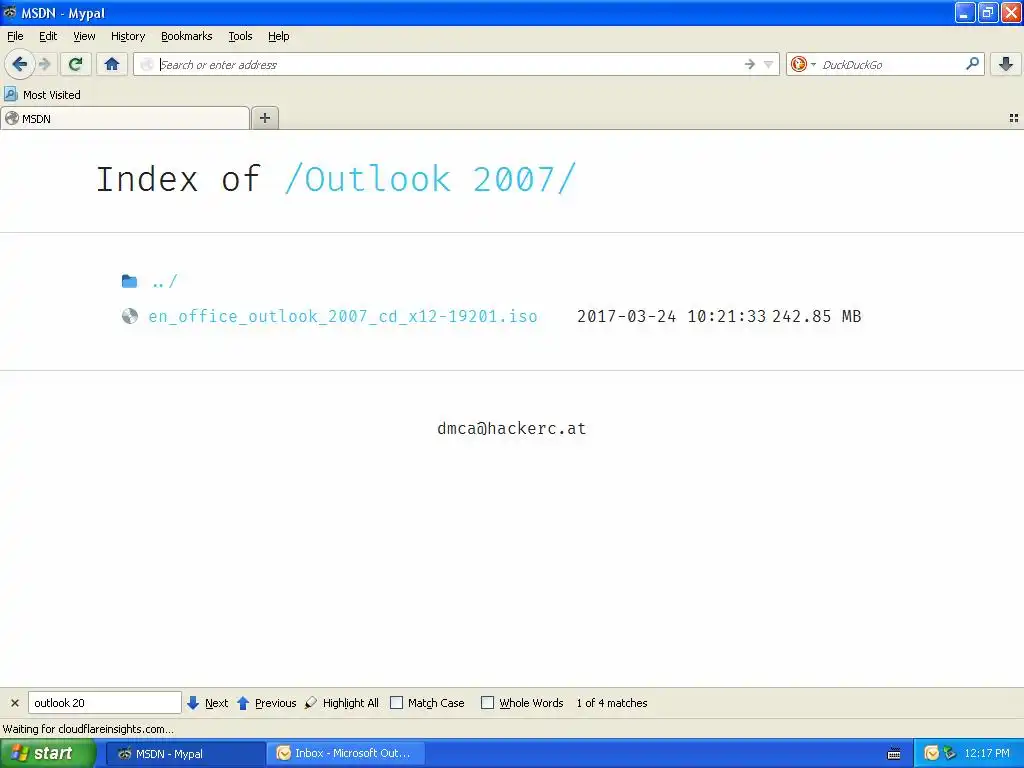Switch to Inbox - Microsoft Outlook taskbar button
Viewport: 1024px width, 768px height.
346,754
